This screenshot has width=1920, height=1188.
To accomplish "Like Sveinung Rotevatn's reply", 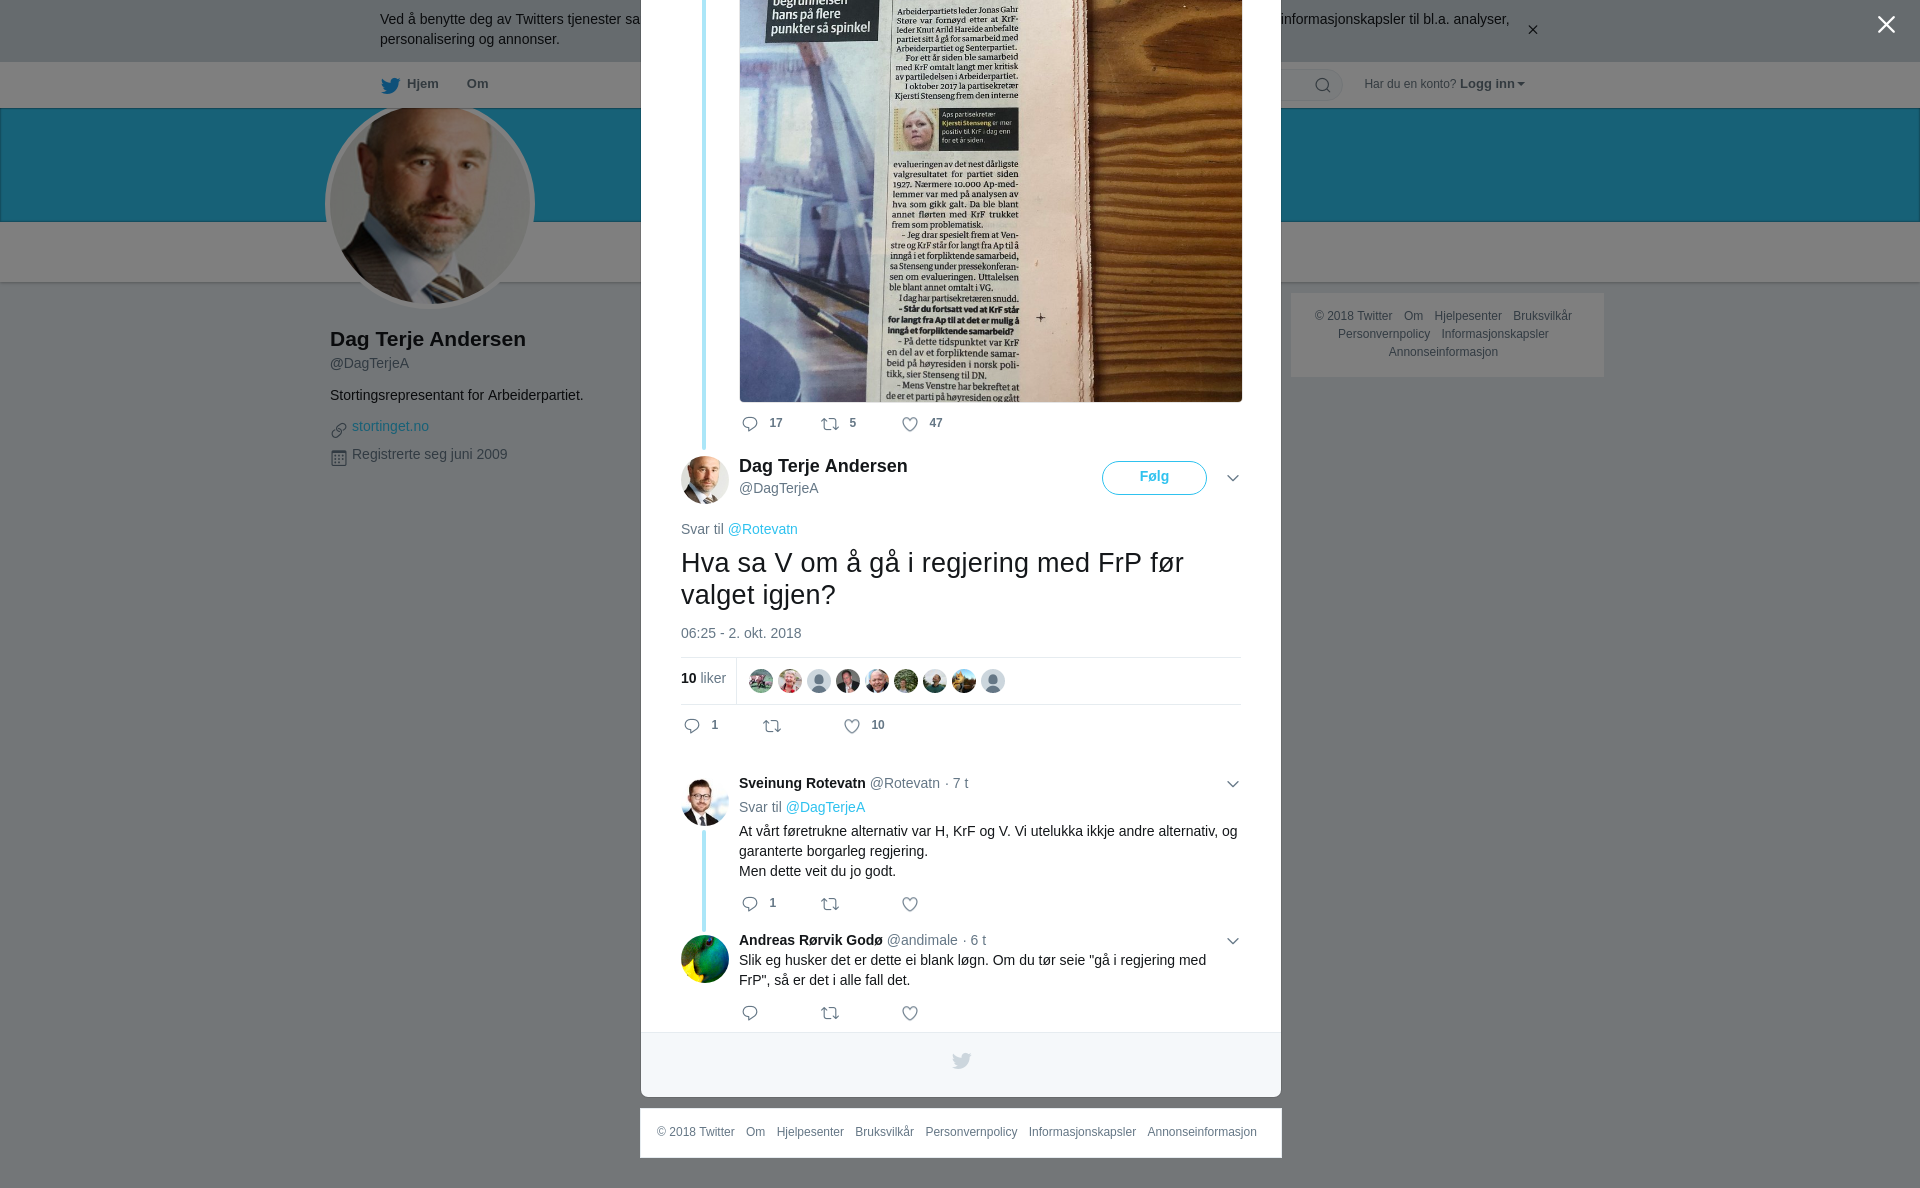I will pos(910,905).
